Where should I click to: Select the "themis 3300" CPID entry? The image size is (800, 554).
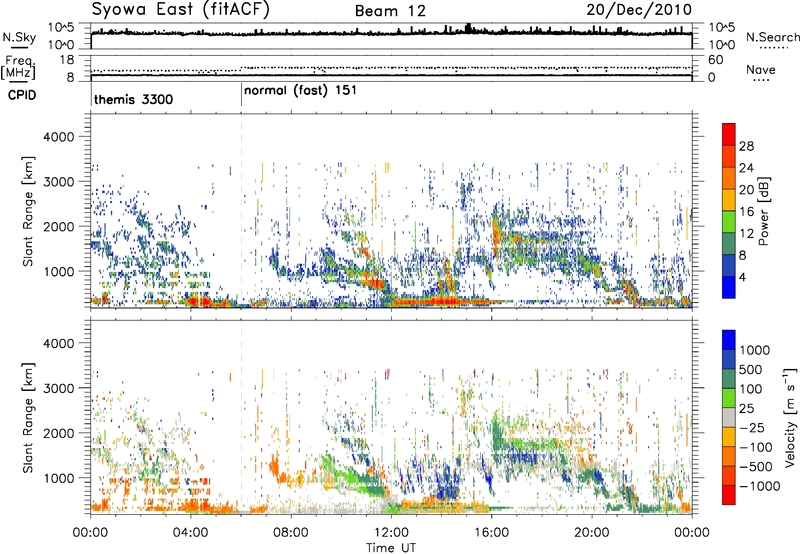[x=133, y=99]
